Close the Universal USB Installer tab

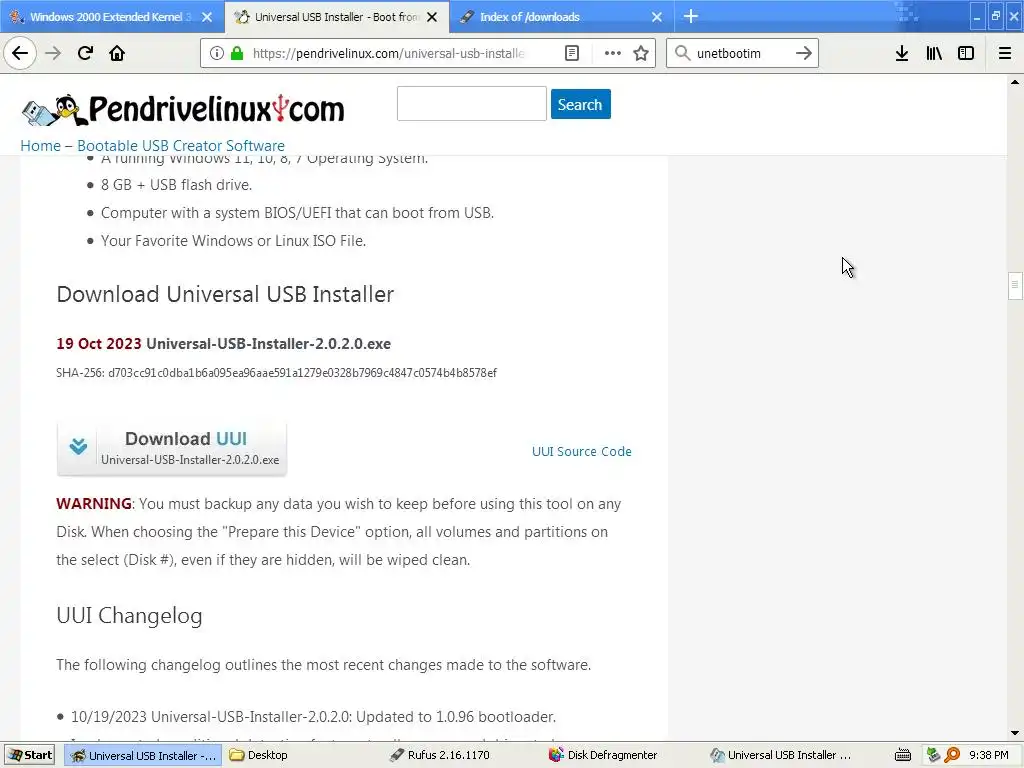click(432, 17)
